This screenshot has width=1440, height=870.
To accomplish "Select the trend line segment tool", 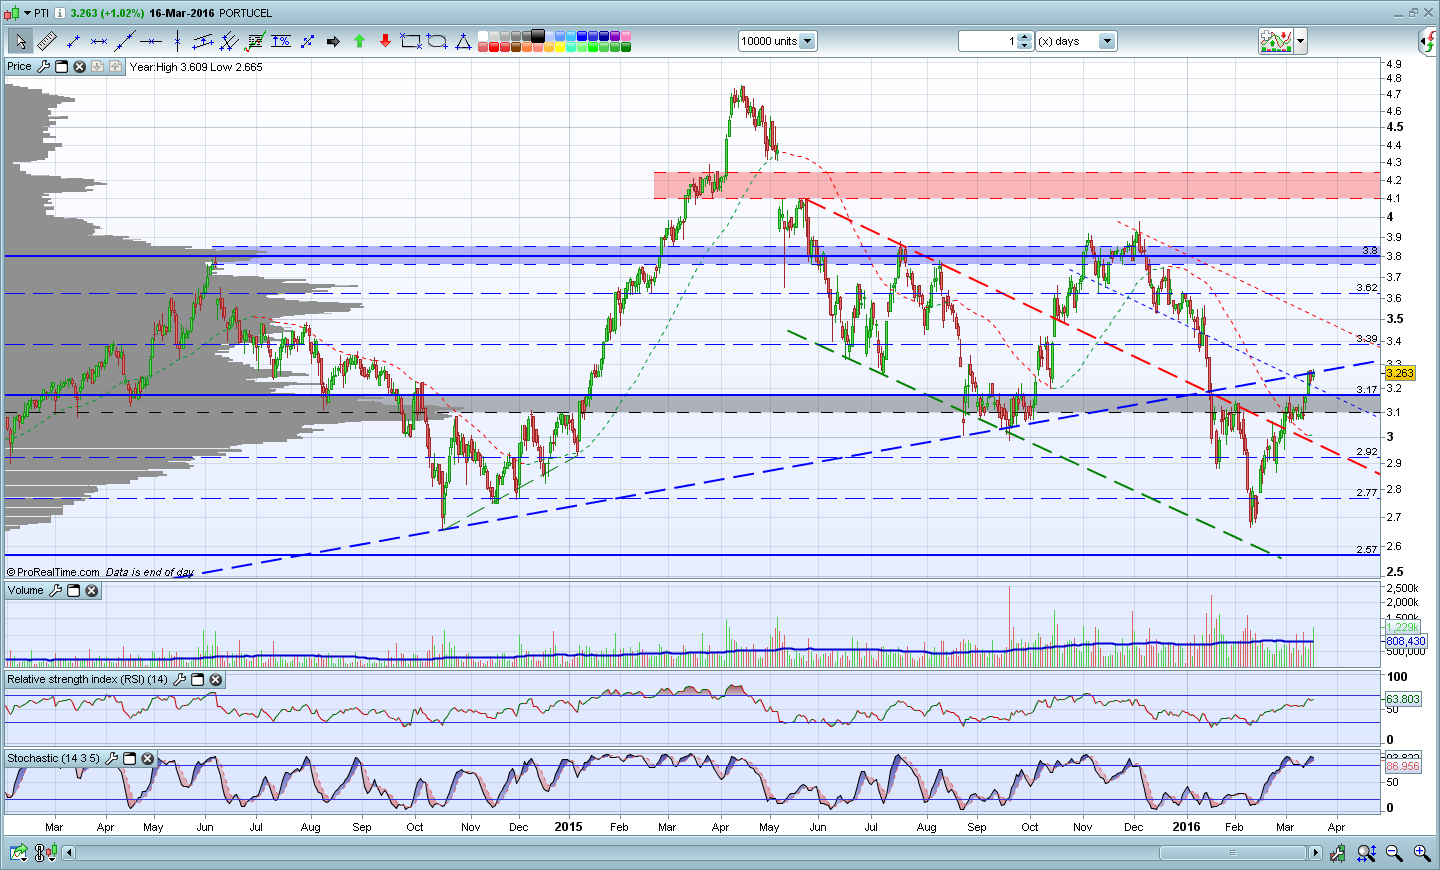I will click(73, 41).
